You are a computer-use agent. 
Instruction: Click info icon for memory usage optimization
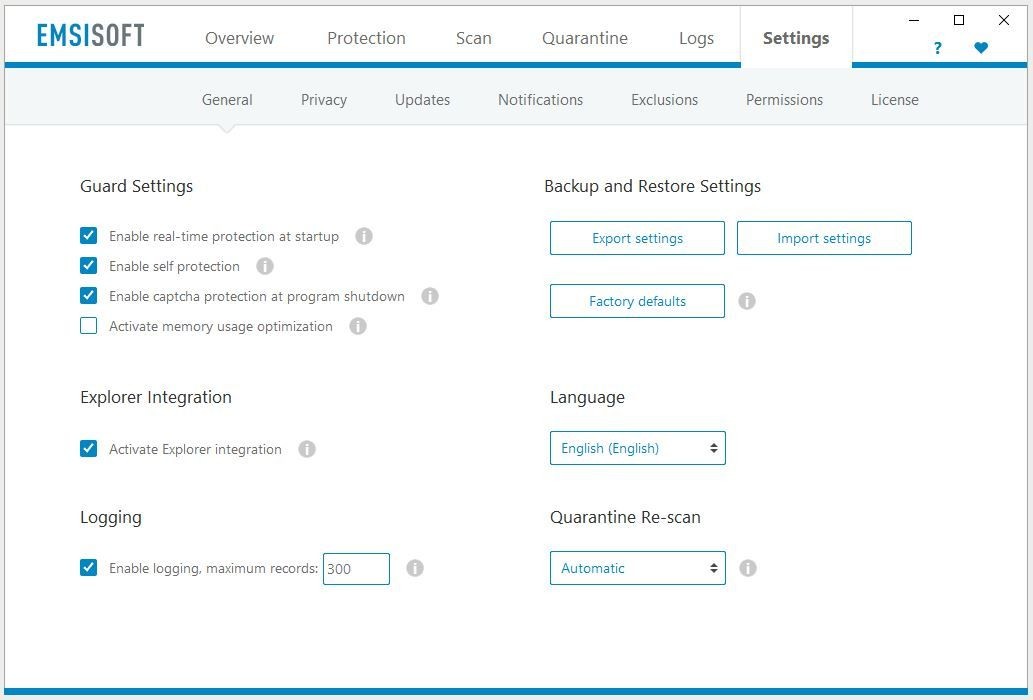358,327
